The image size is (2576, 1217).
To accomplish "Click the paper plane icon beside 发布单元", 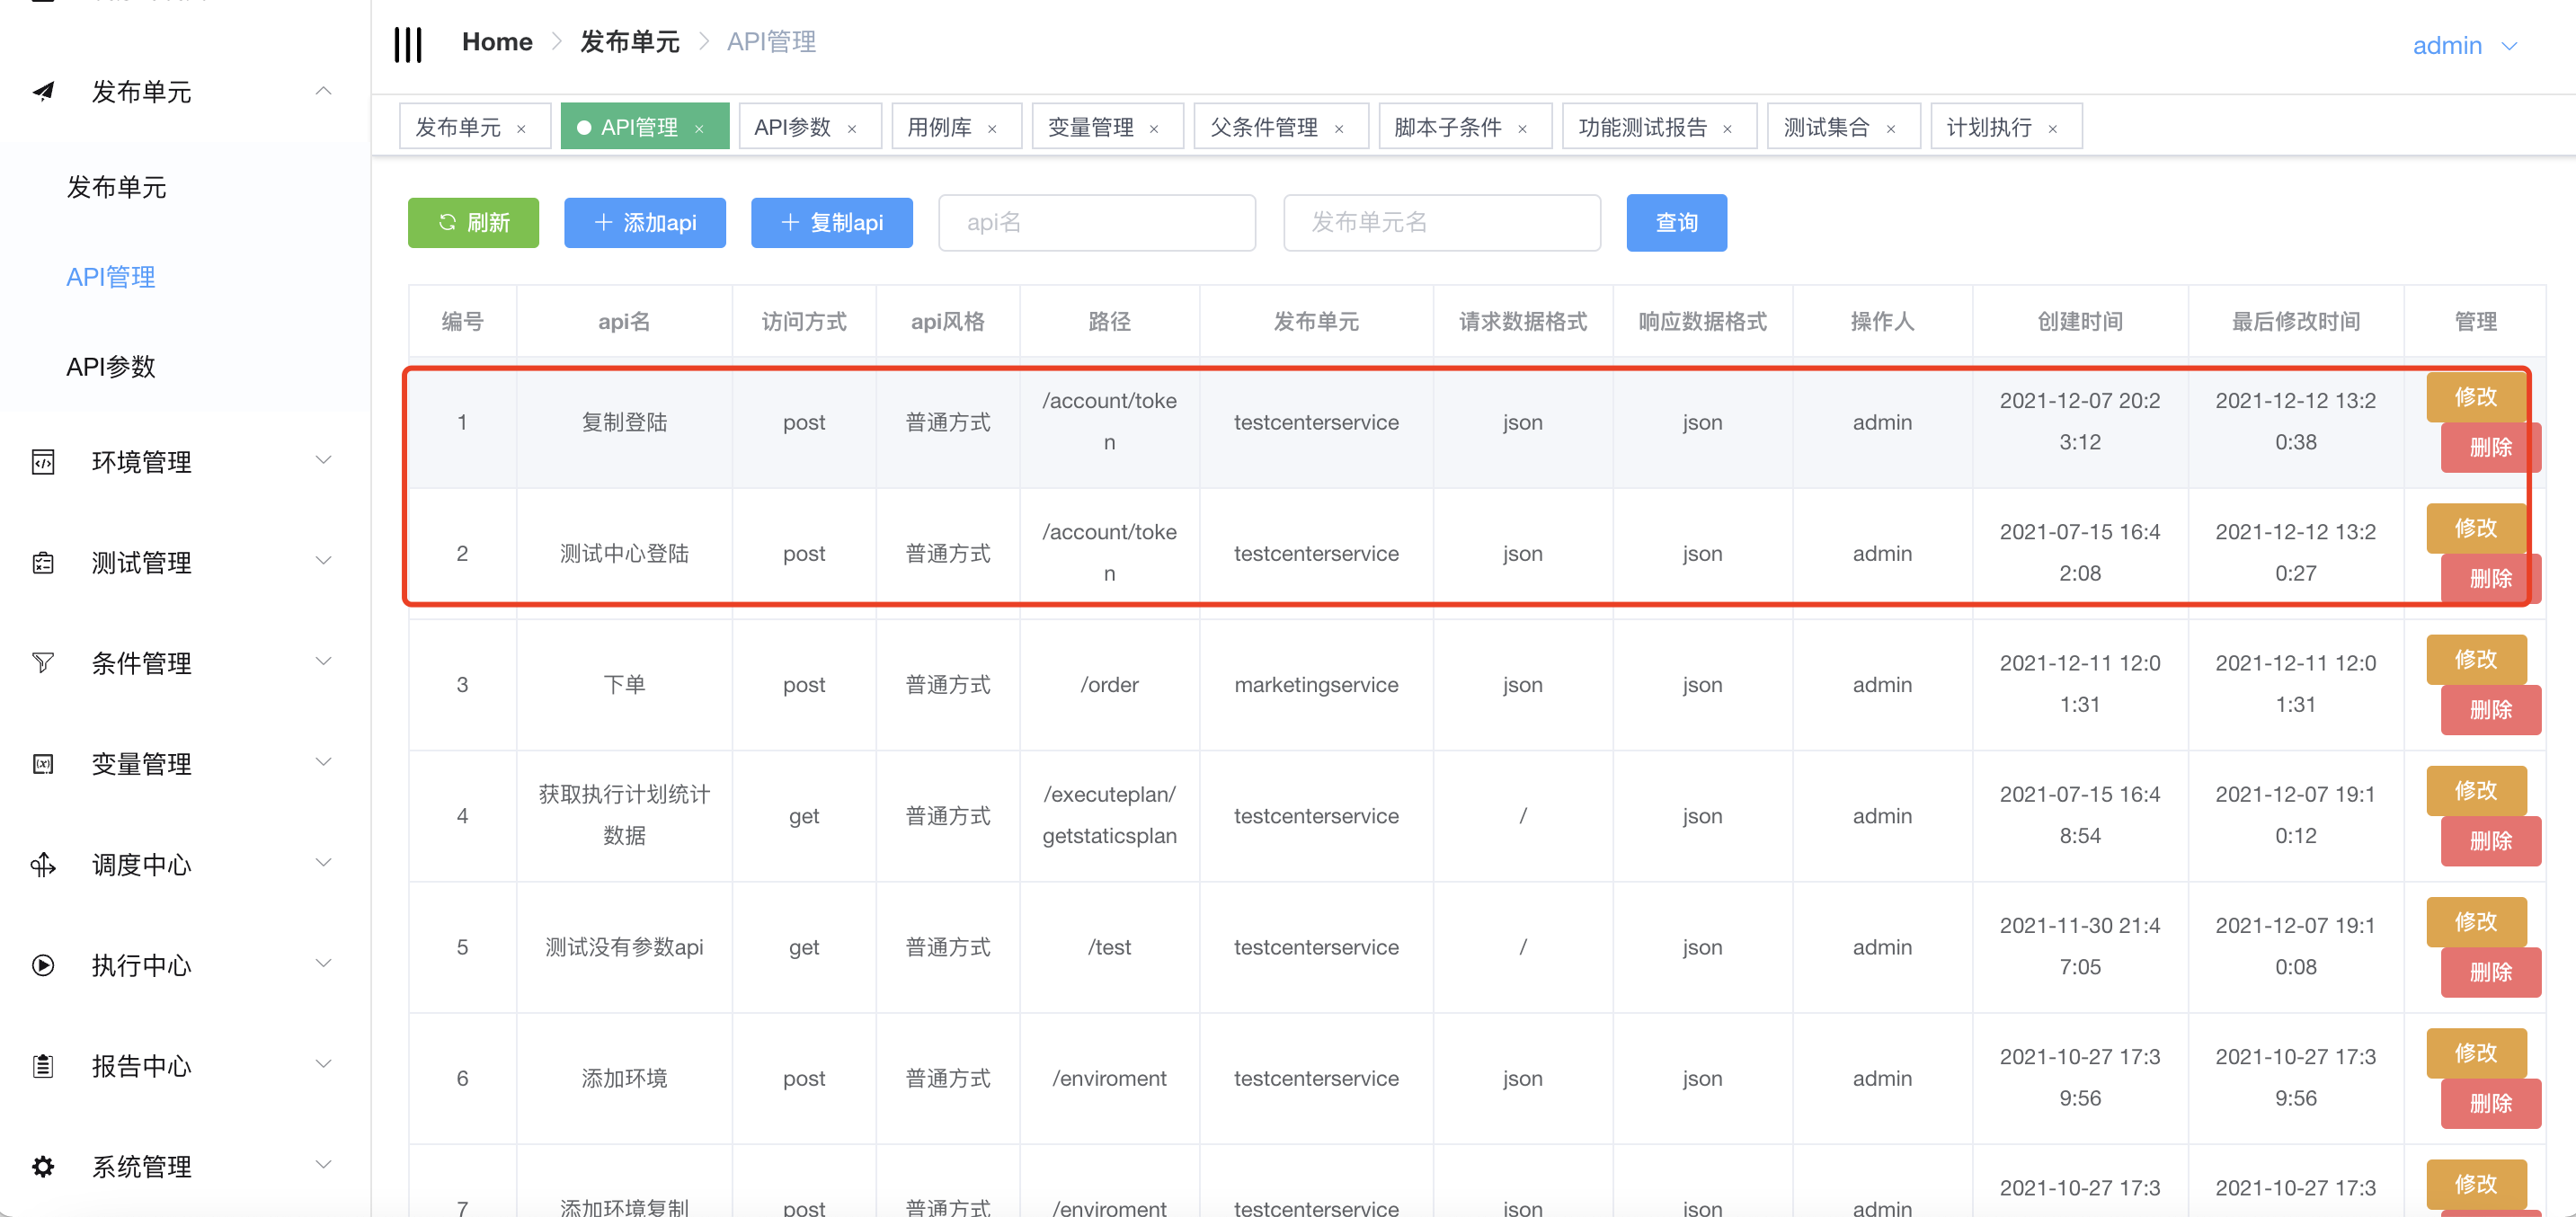I will (43, 92).
